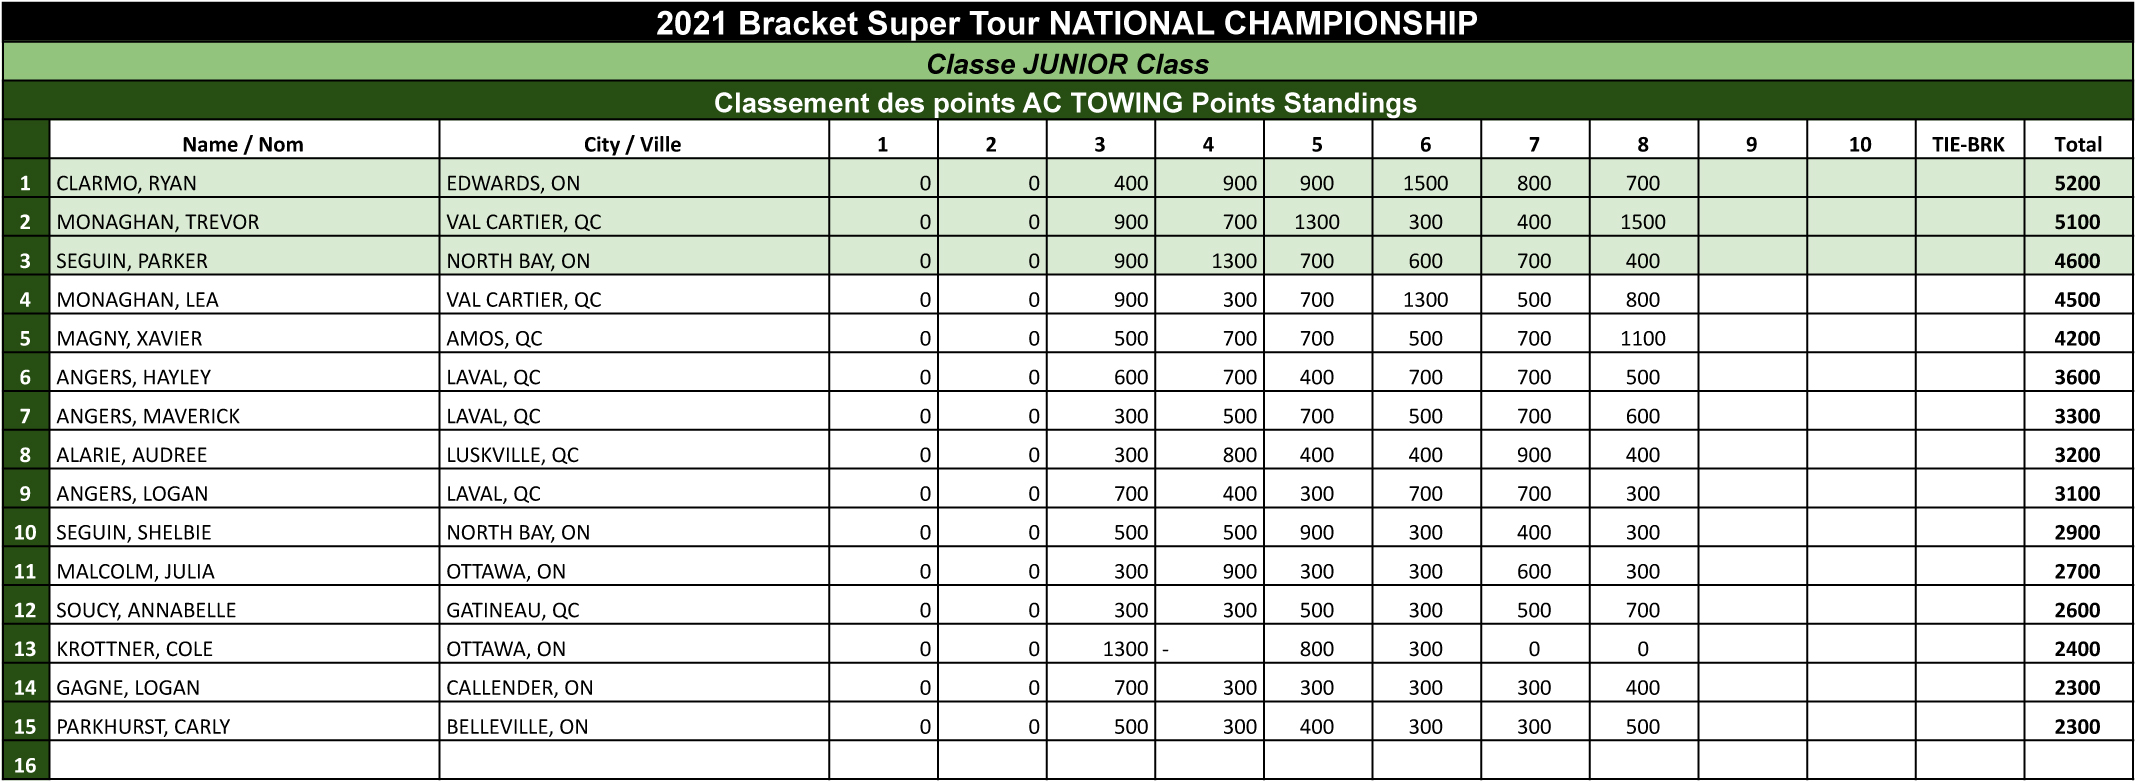Click the AC TOWING Points Standings banner
The width and height of the screenshot is (2136, 782).
(x=1068, y=103)
